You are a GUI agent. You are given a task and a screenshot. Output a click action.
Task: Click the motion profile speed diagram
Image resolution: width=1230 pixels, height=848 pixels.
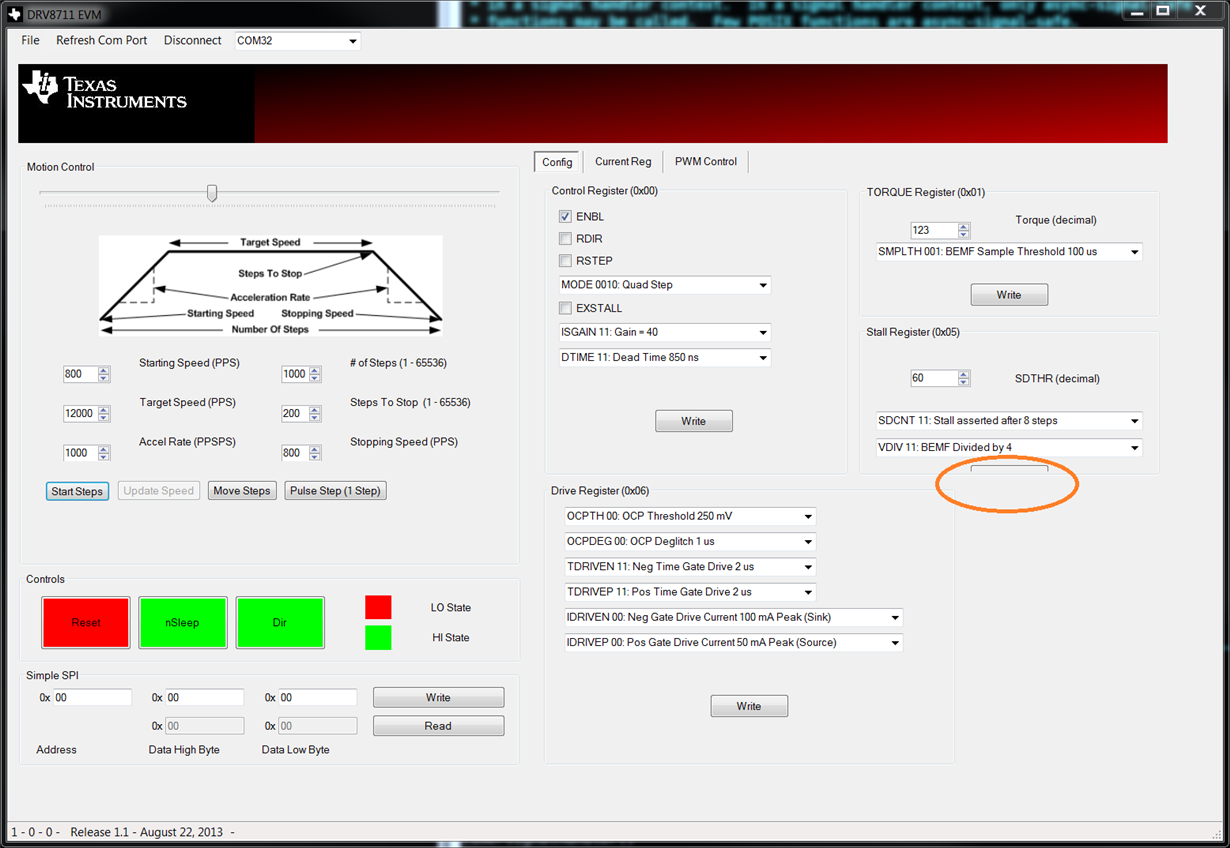click(x=270, y=285)
